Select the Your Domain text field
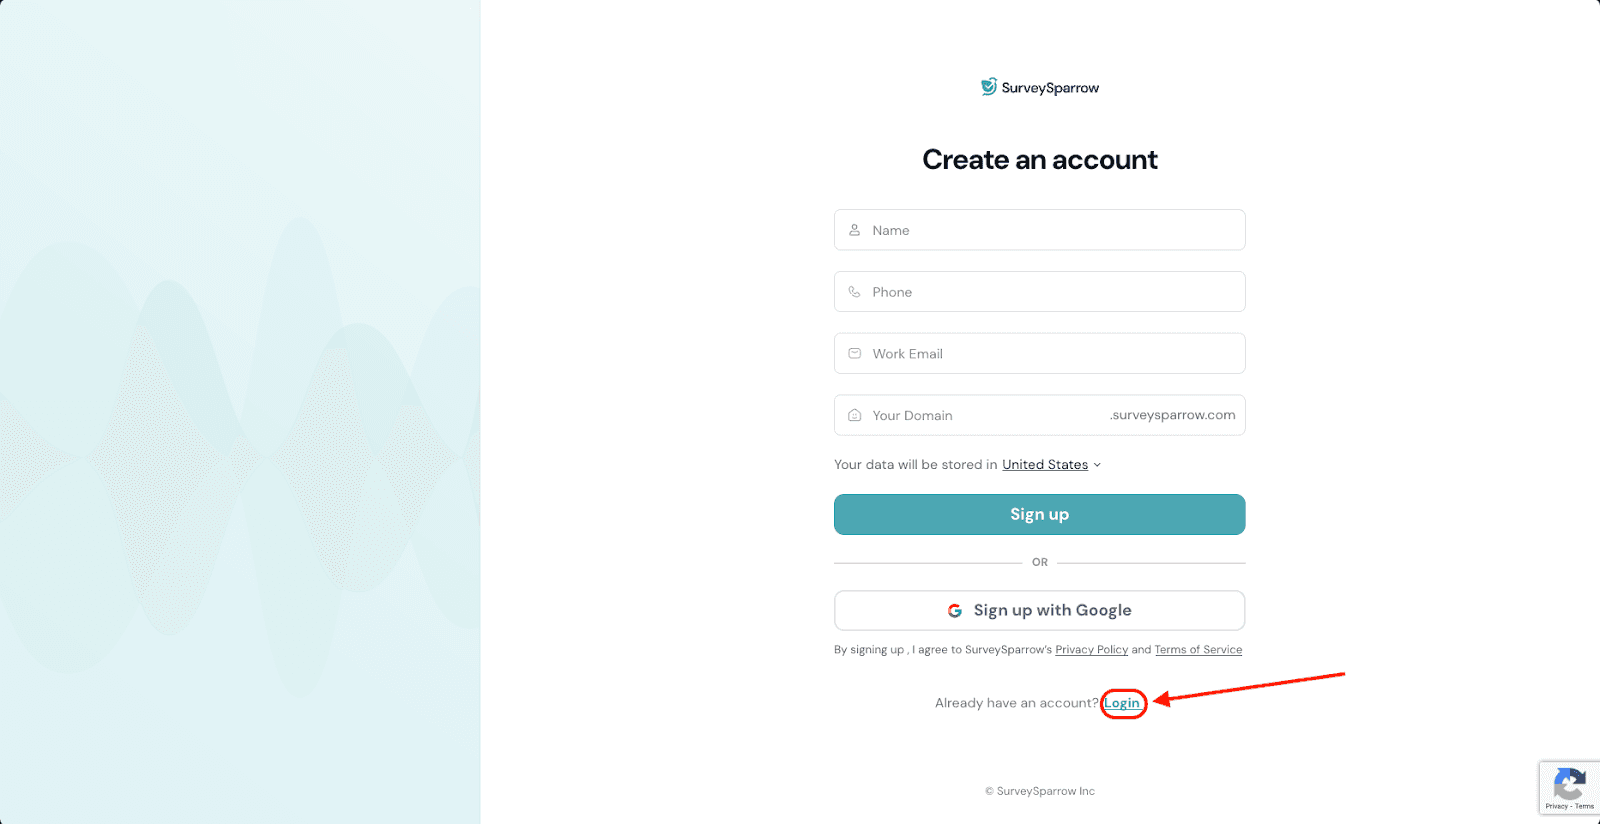The width and height of the screenshot is (1600, 824). tap(985, 416)
